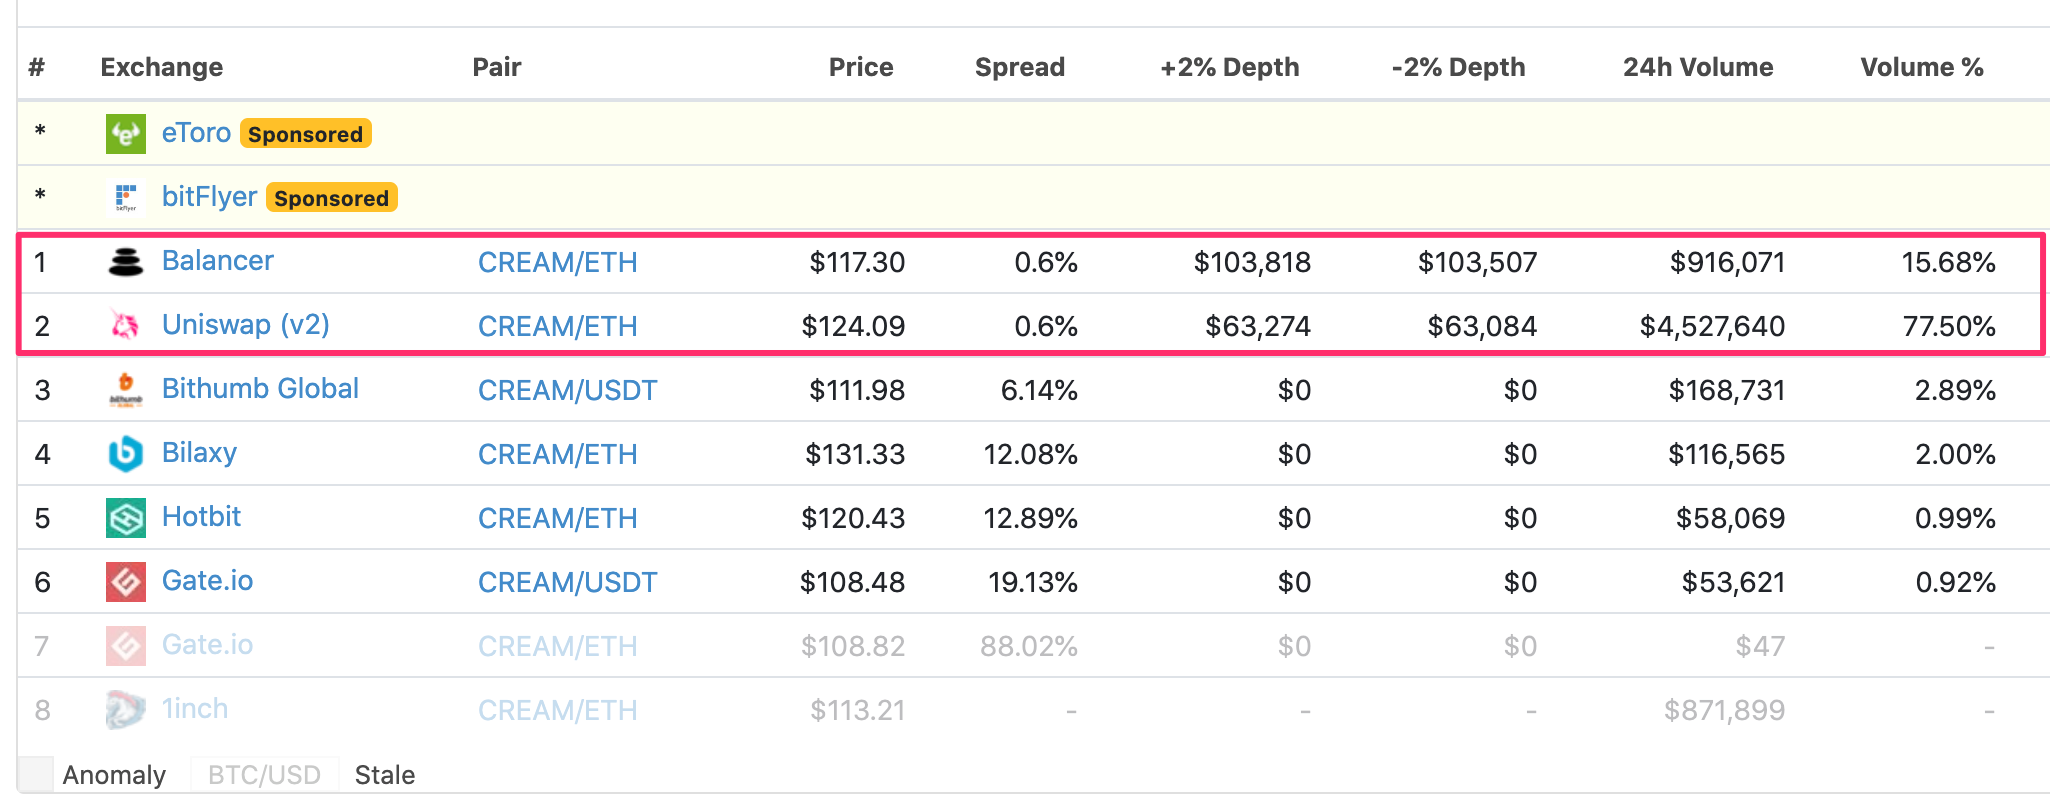
Task: Sort by the Price column header
Action: 861,67
